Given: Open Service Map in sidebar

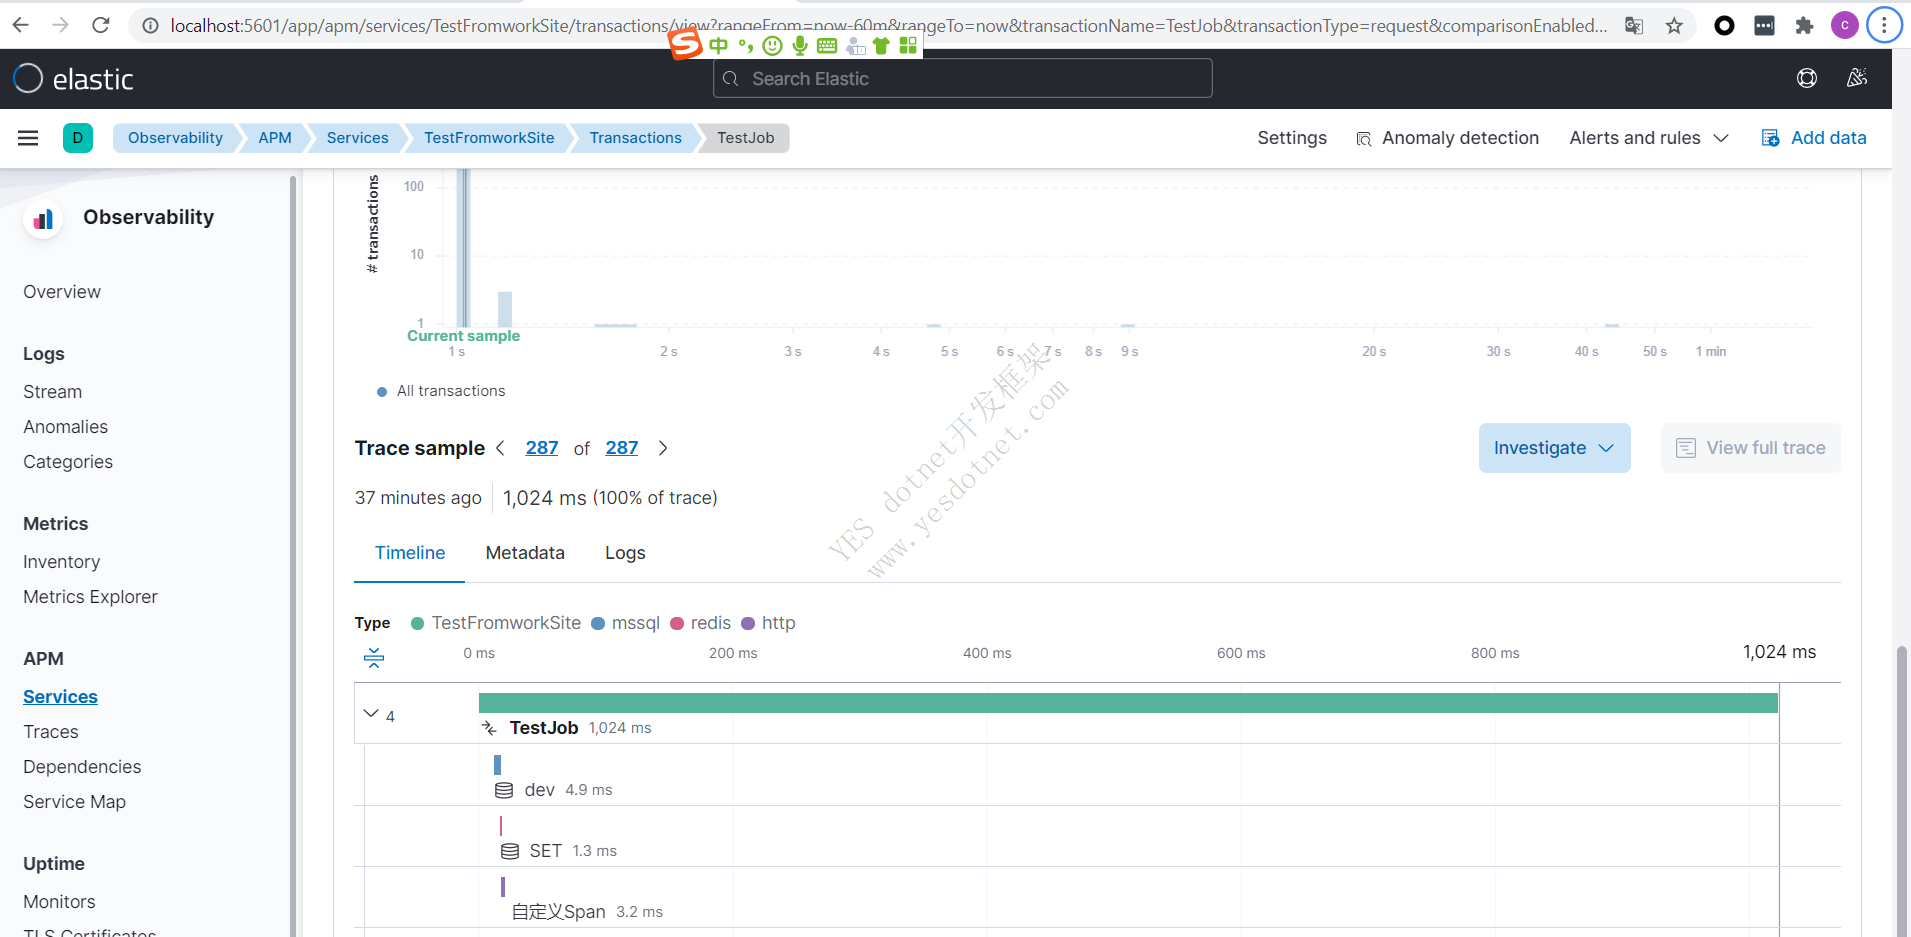Looking at the screenshot, I should [x=74, y=802].
